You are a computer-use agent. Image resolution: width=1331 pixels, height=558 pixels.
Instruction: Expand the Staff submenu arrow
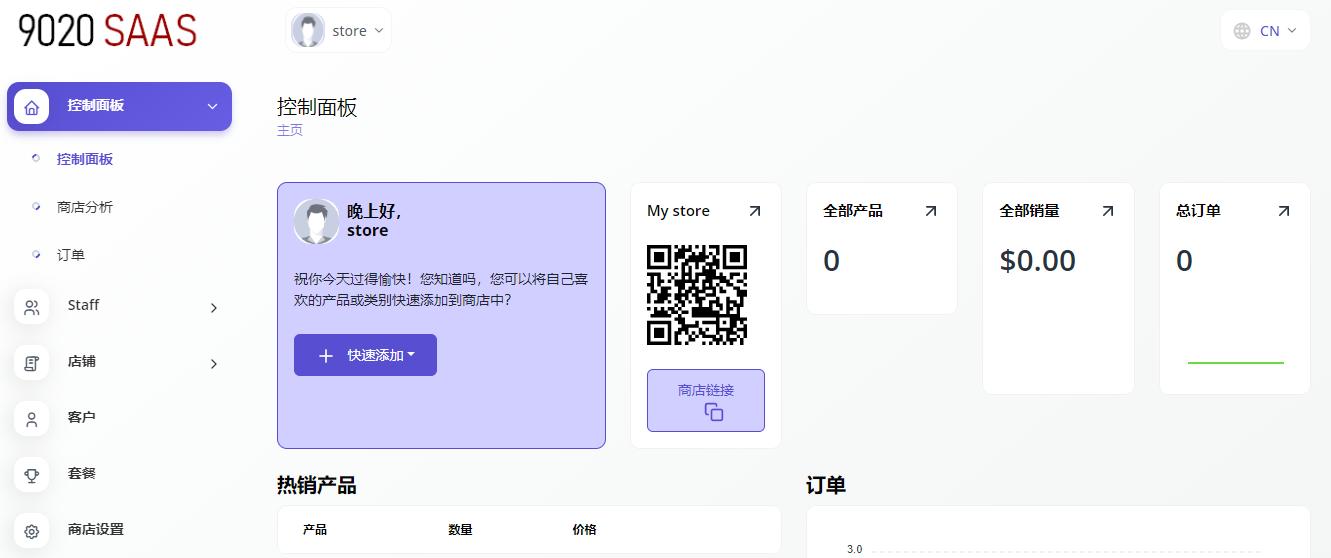point(213,308)
